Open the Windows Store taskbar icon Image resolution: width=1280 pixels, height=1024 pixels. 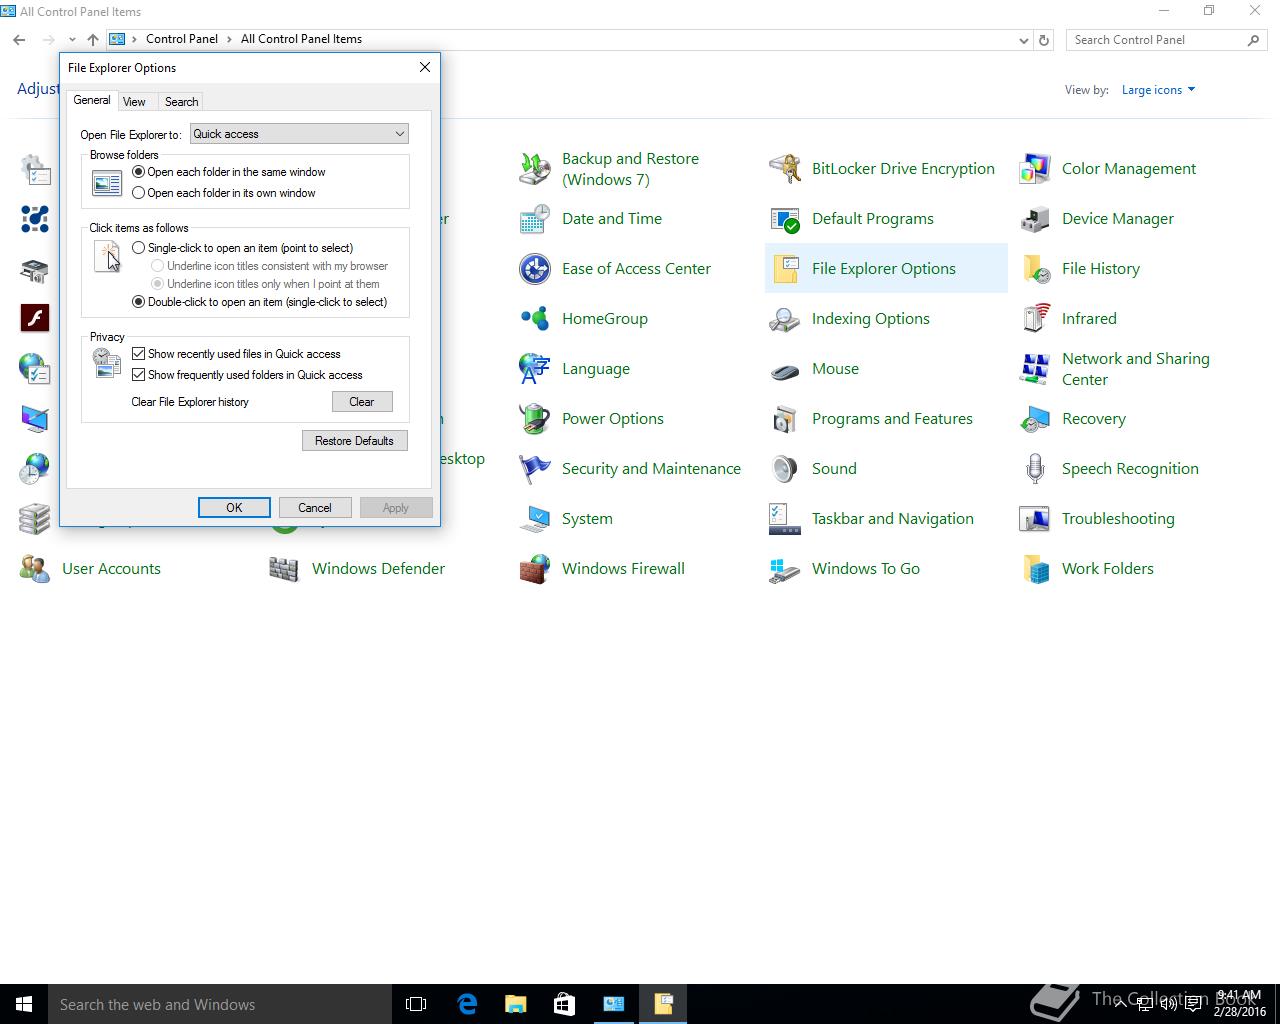click(564, 1004)
